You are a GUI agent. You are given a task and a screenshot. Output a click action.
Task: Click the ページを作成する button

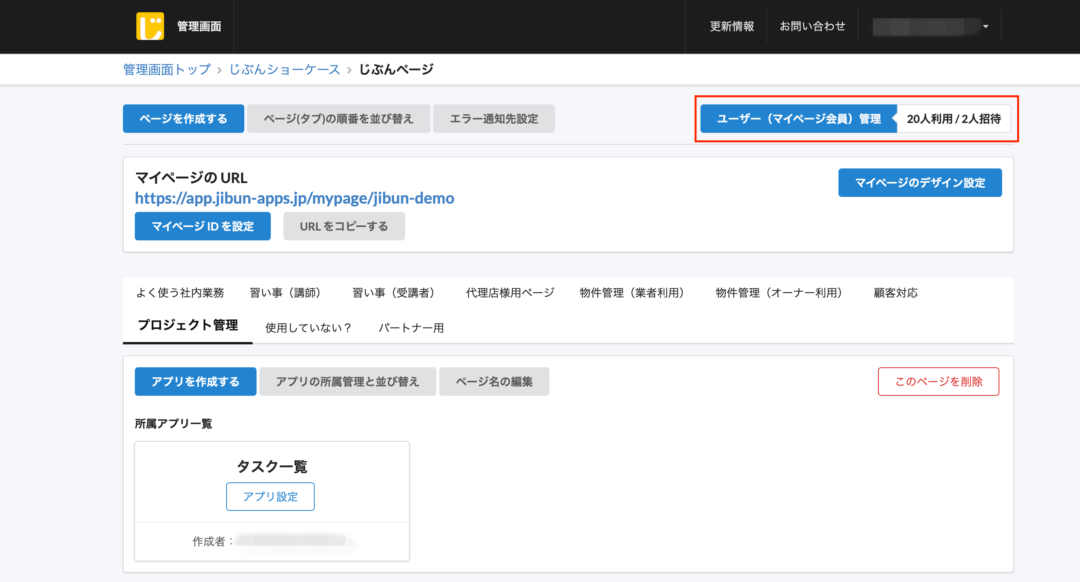(183, 118)
